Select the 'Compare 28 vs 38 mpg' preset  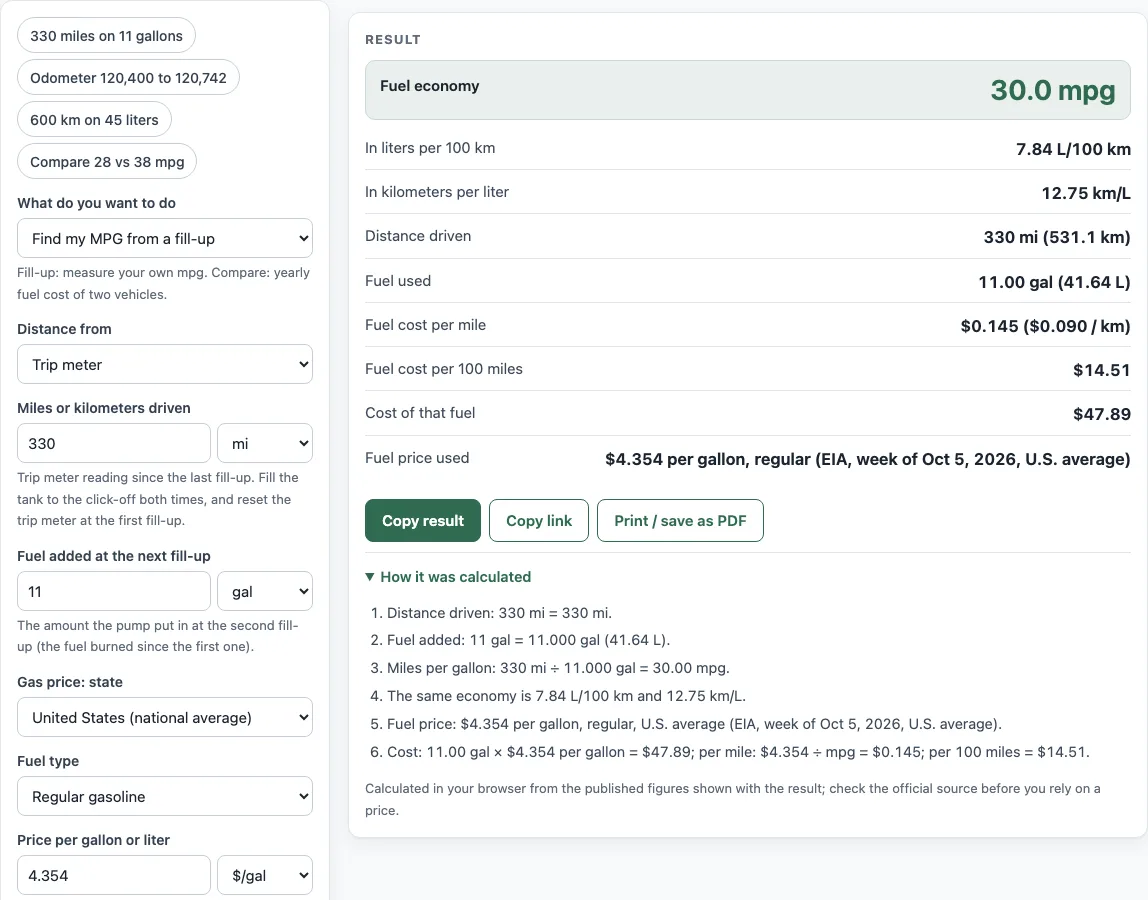point(107,162)
